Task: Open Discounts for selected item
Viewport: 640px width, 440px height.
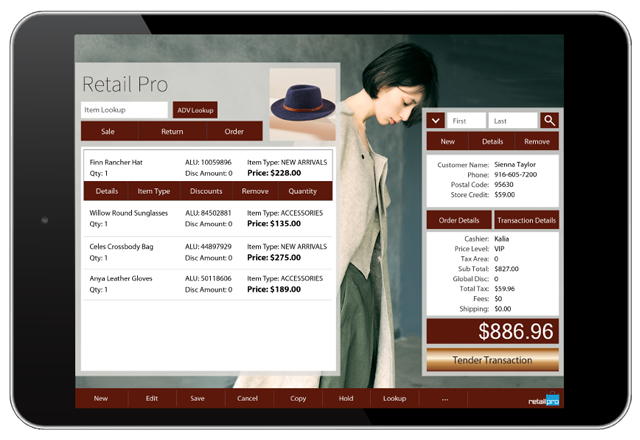Action: click(206, 191)
